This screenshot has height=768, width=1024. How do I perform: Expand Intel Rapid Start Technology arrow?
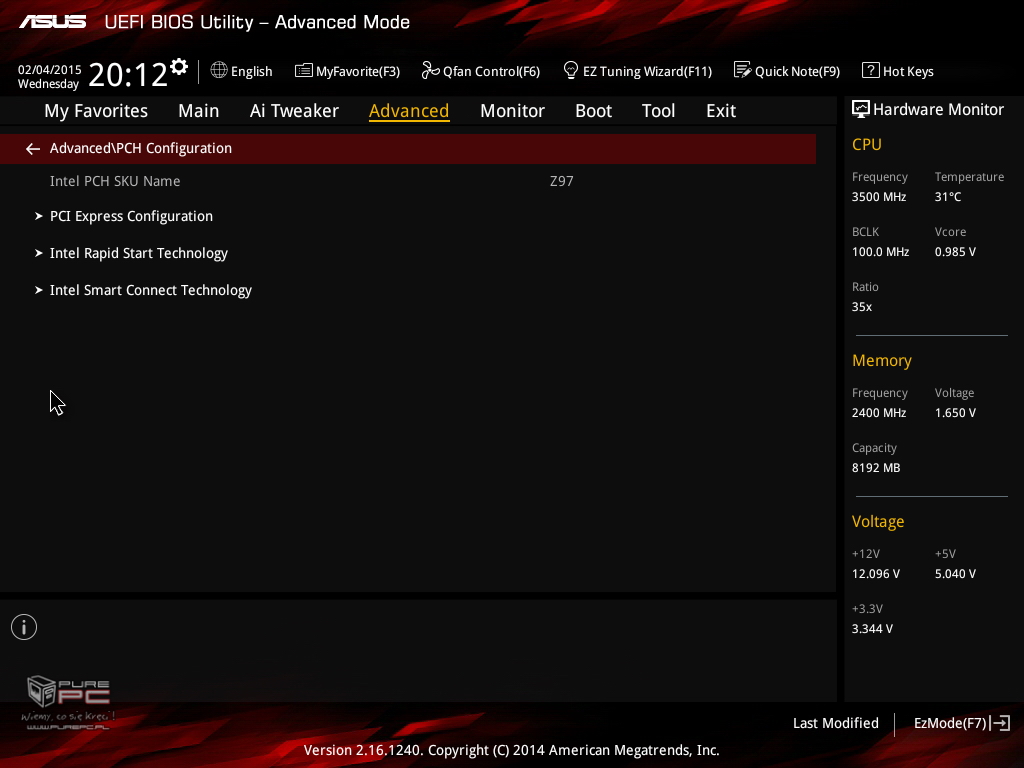pos(39,253)
